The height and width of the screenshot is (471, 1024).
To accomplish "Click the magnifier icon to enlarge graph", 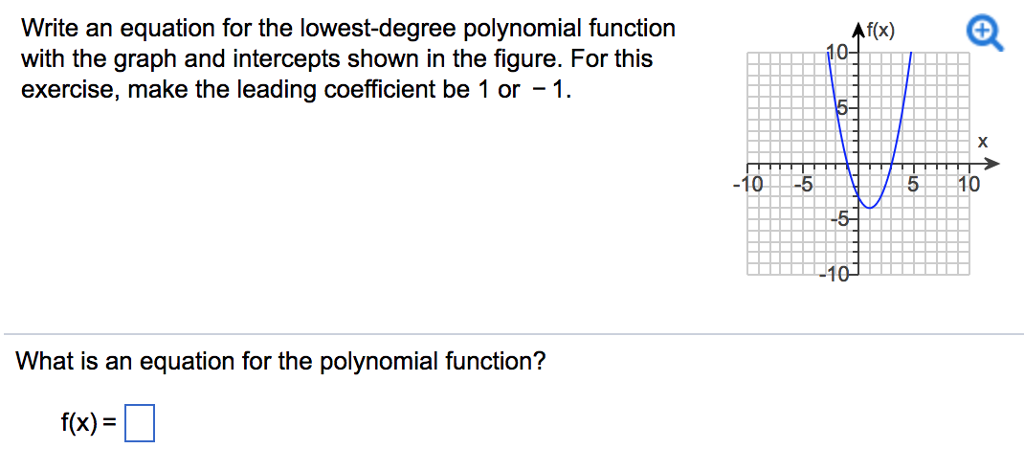I will [985, 34].
